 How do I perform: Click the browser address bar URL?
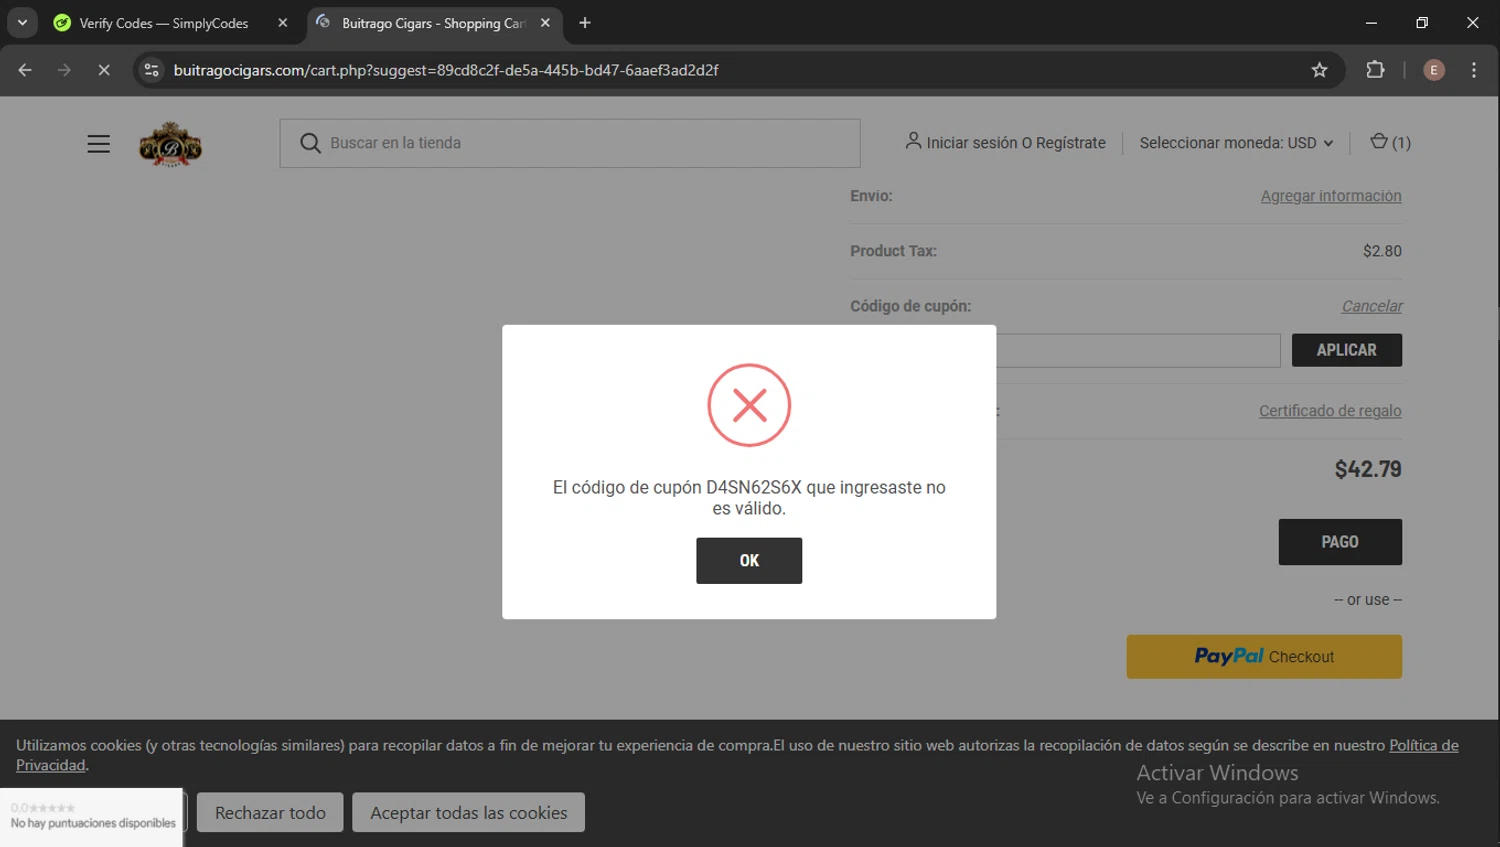point(446,70)
